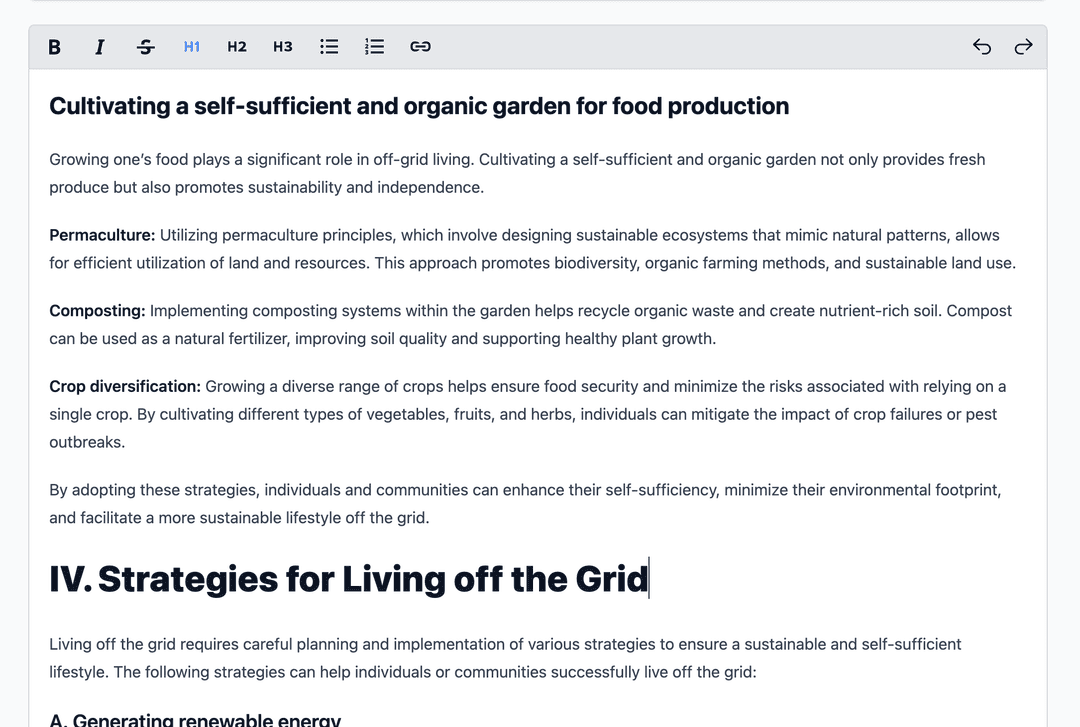Toggle off the active H1 heading style
Screen dimensions: 1080x727
[x=191, y=46]
